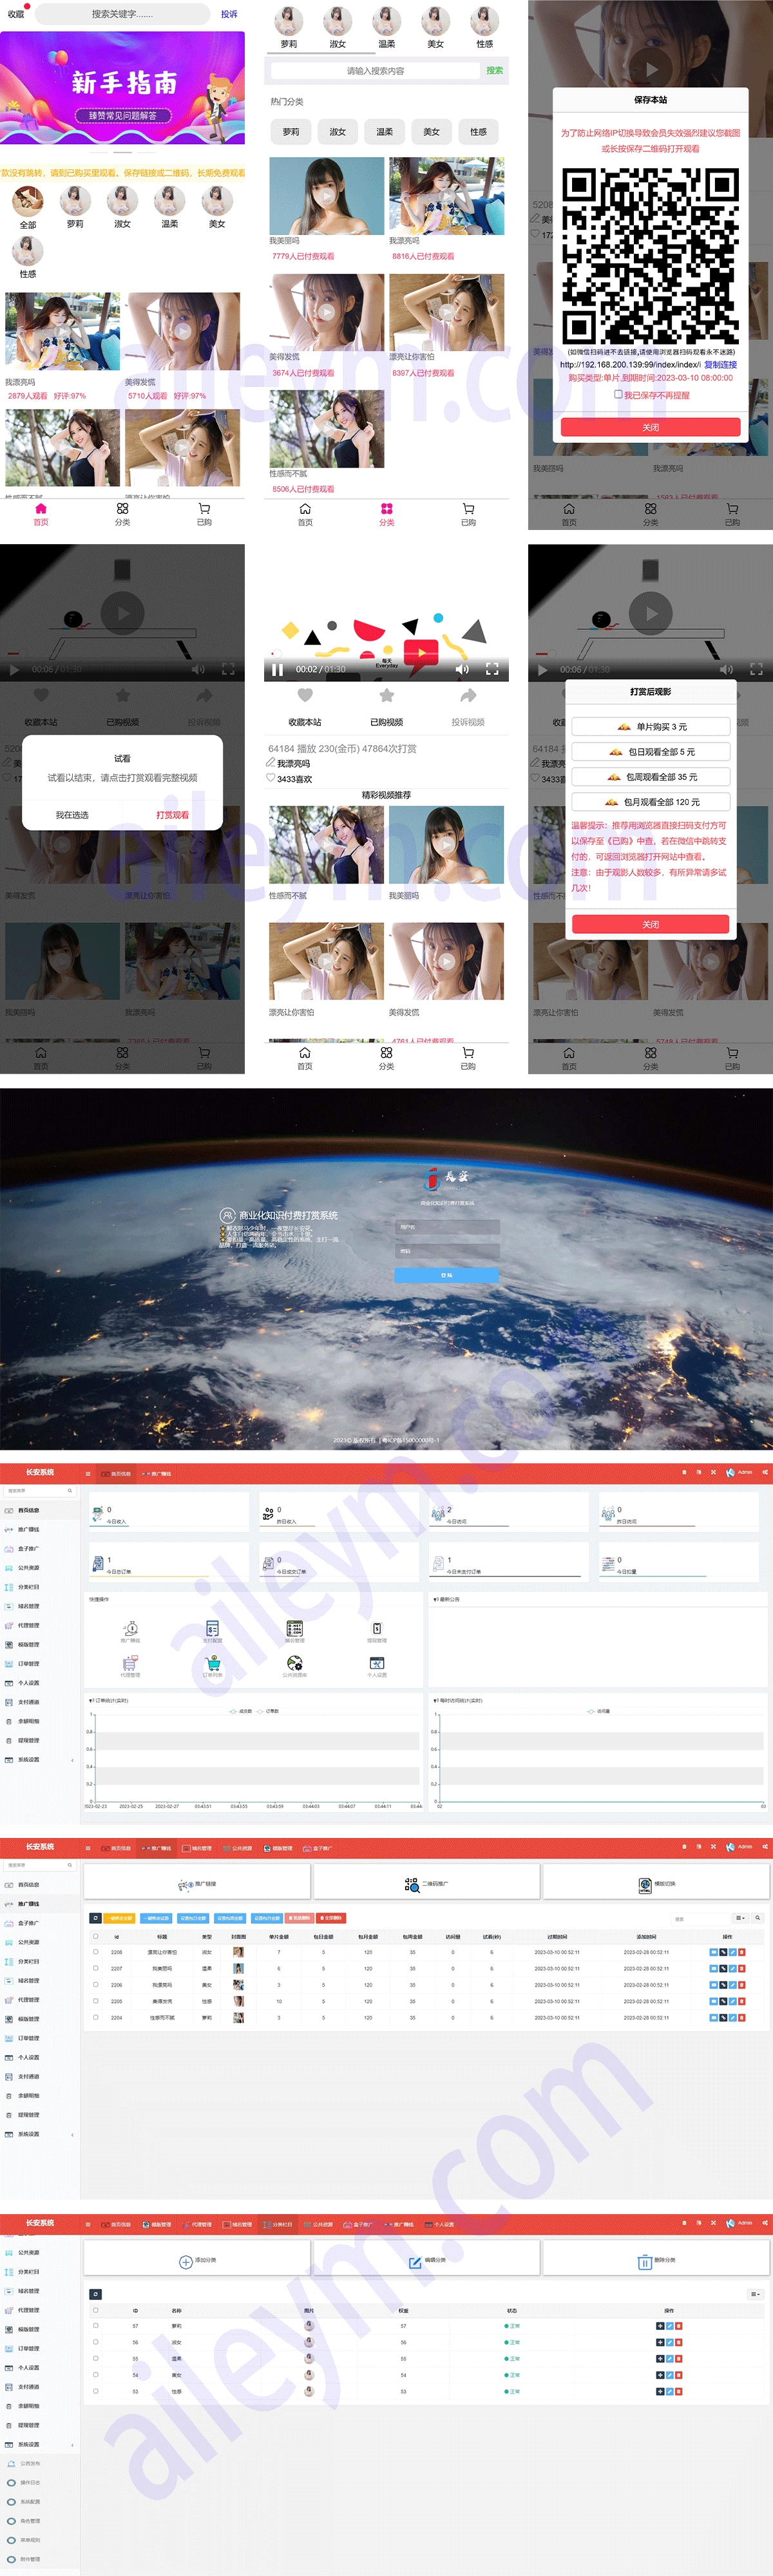Click the 删除分类 trash icon on category page
The height and width of the screenshot is (2576, 773).
tap(645, 2261)
